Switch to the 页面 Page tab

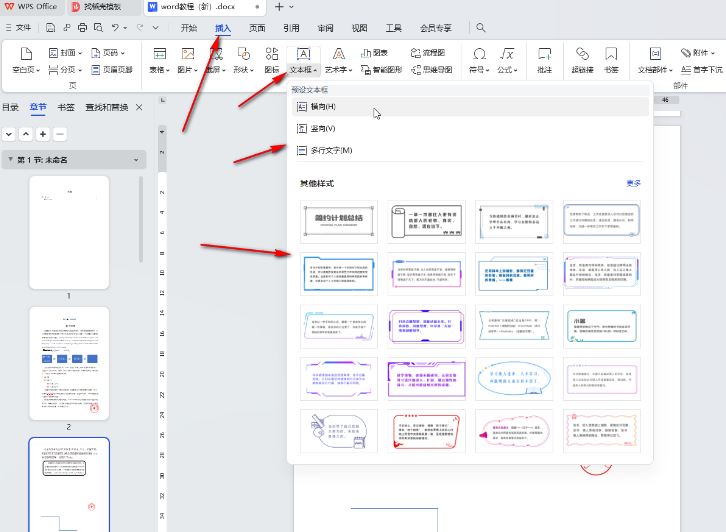(x=257, y=28)
